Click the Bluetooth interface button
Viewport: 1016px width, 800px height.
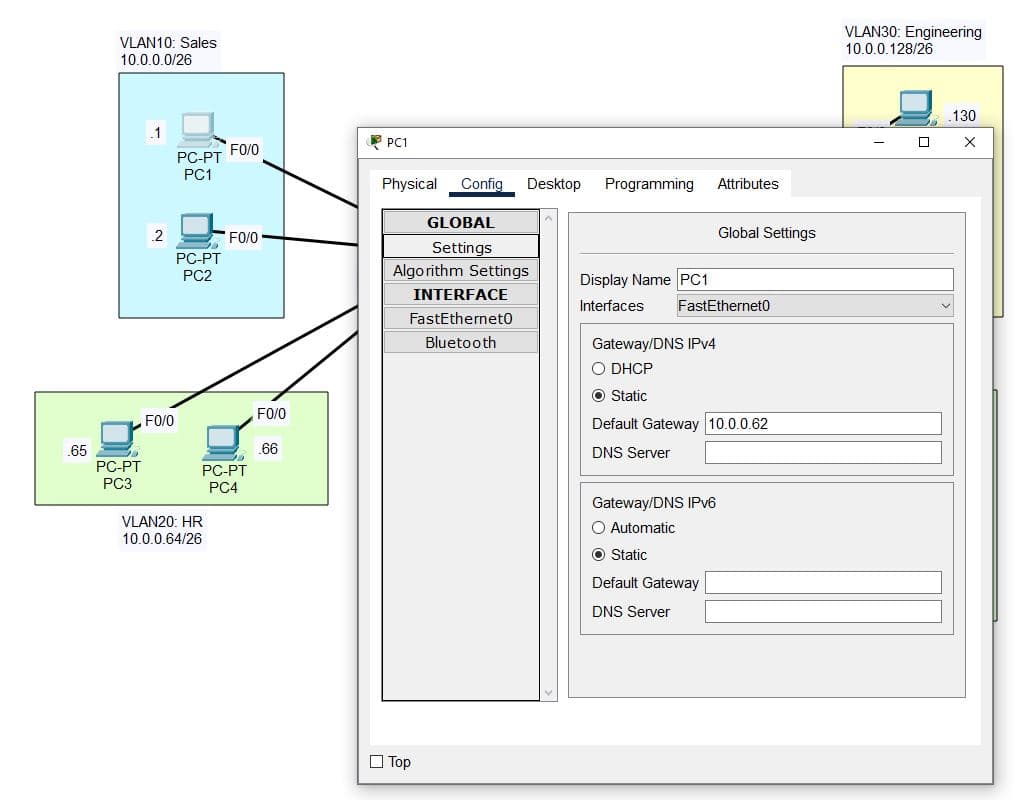(x=460, y=343)
